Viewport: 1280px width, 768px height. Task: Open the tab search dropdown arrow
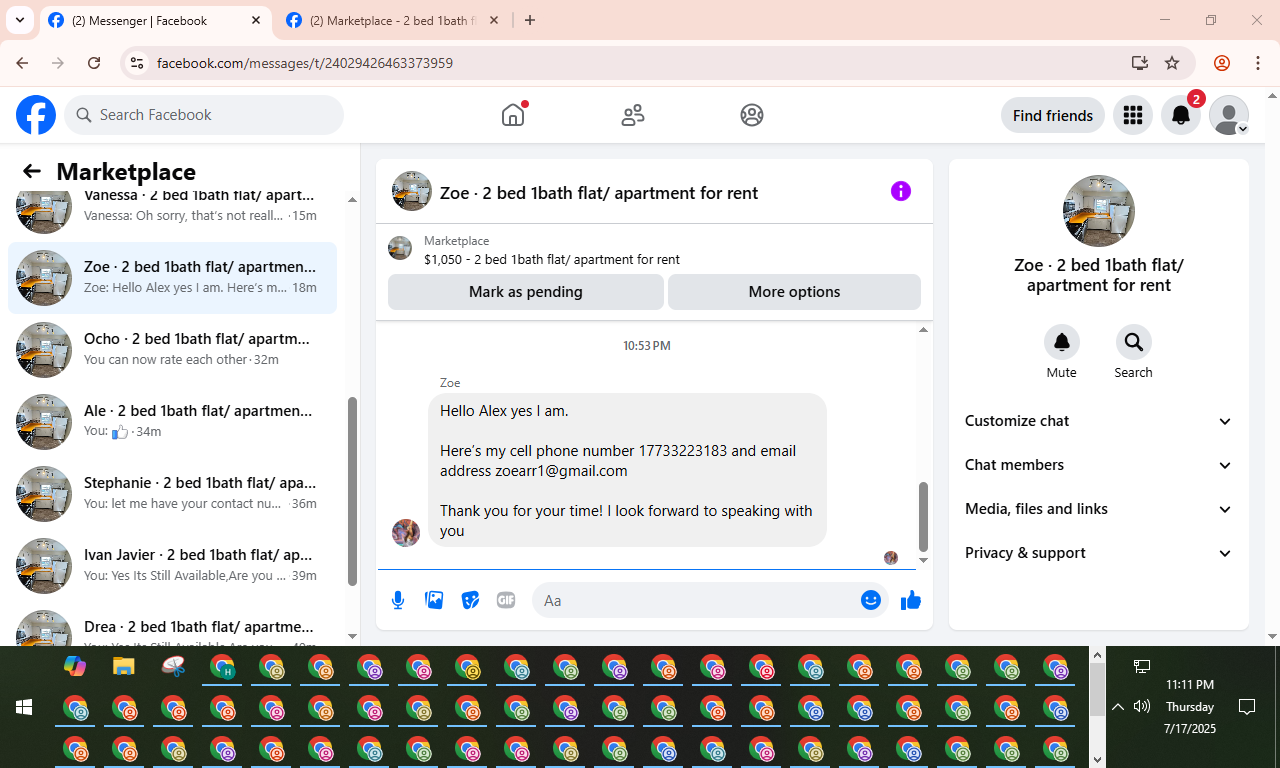(x=19, y=20)
